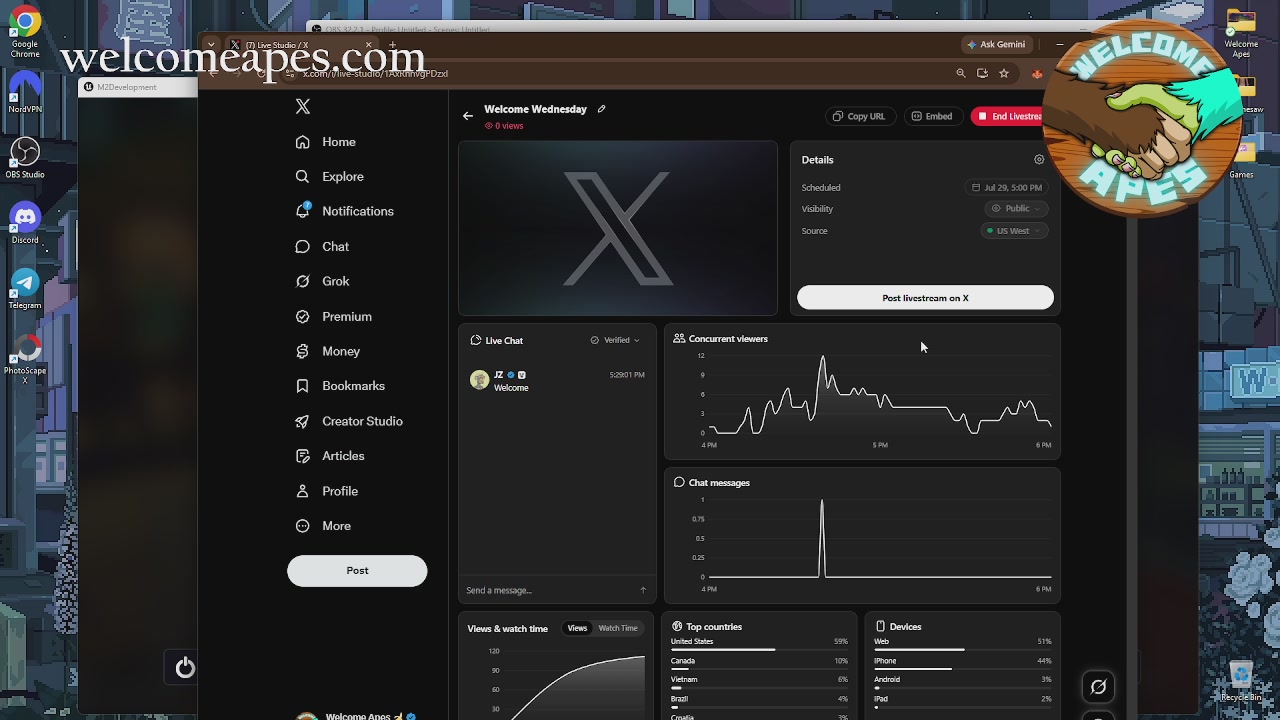Bookmark page with Chrome star icon
The width and height of the screenshot is (1280, 720).
click(x=1004, y=73)
